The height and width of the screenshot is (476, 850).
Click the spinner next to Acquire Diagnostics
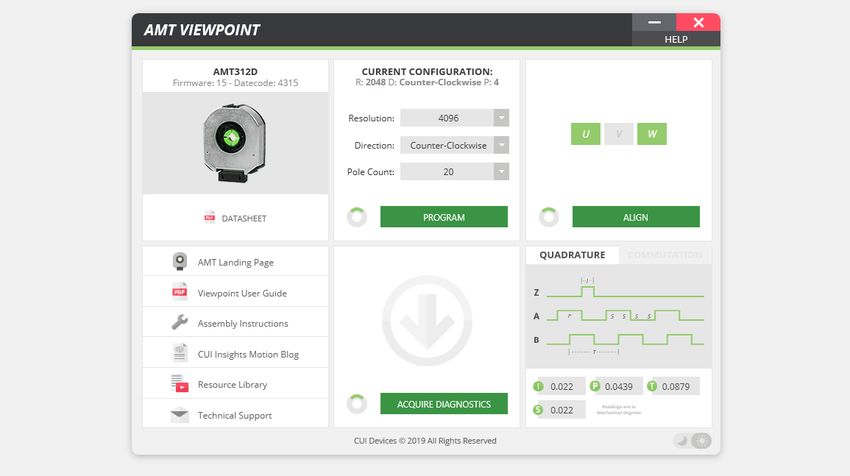tap(357, 403)
